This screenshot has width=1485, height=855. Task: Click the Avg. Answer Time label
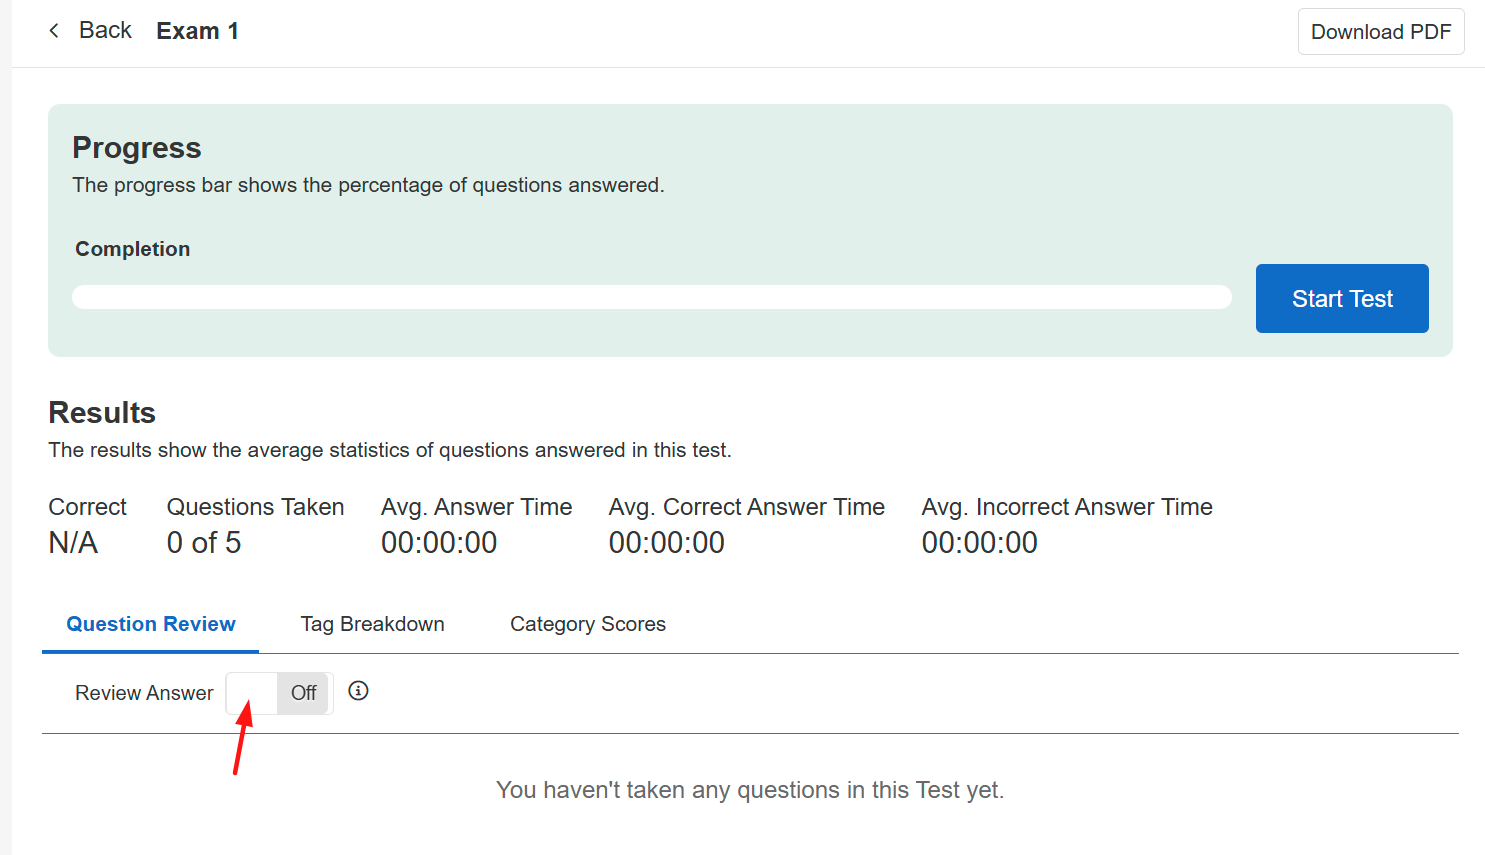pyautogui.click(x=476, y=507)
